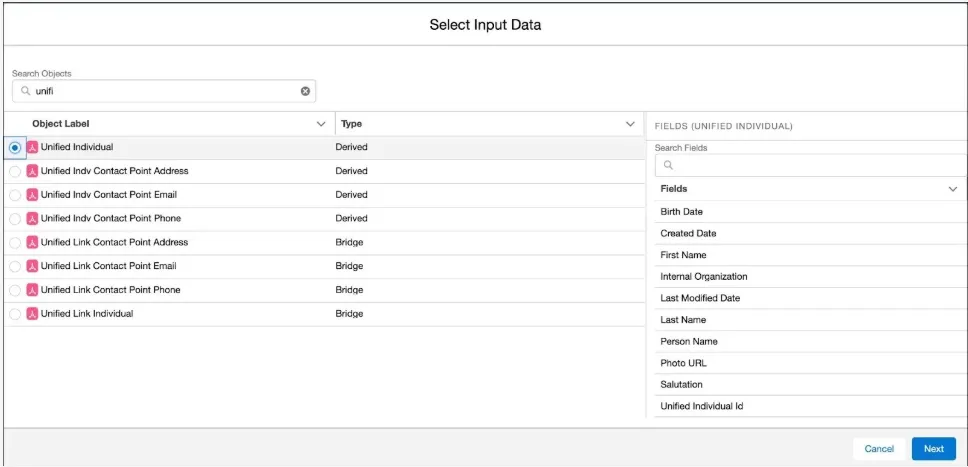Select the Unified Link Contact Point Email radio button
This screenshot has width=968, height=467.
15,266
